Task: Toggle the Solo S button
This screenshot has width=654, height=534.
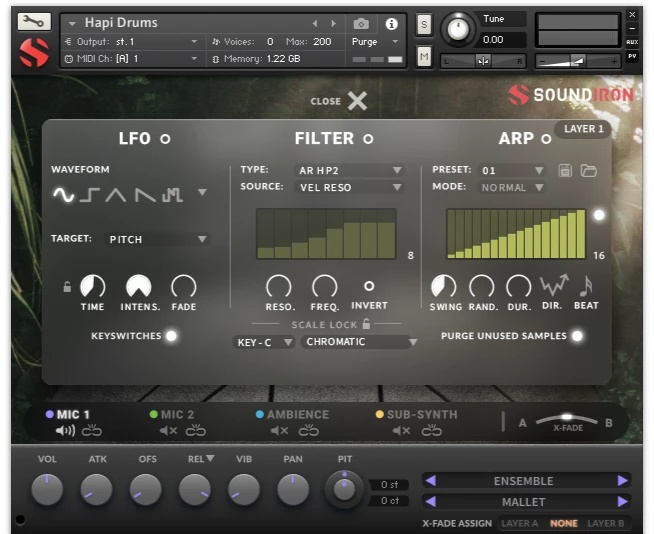Action: (x=424, y=25)
